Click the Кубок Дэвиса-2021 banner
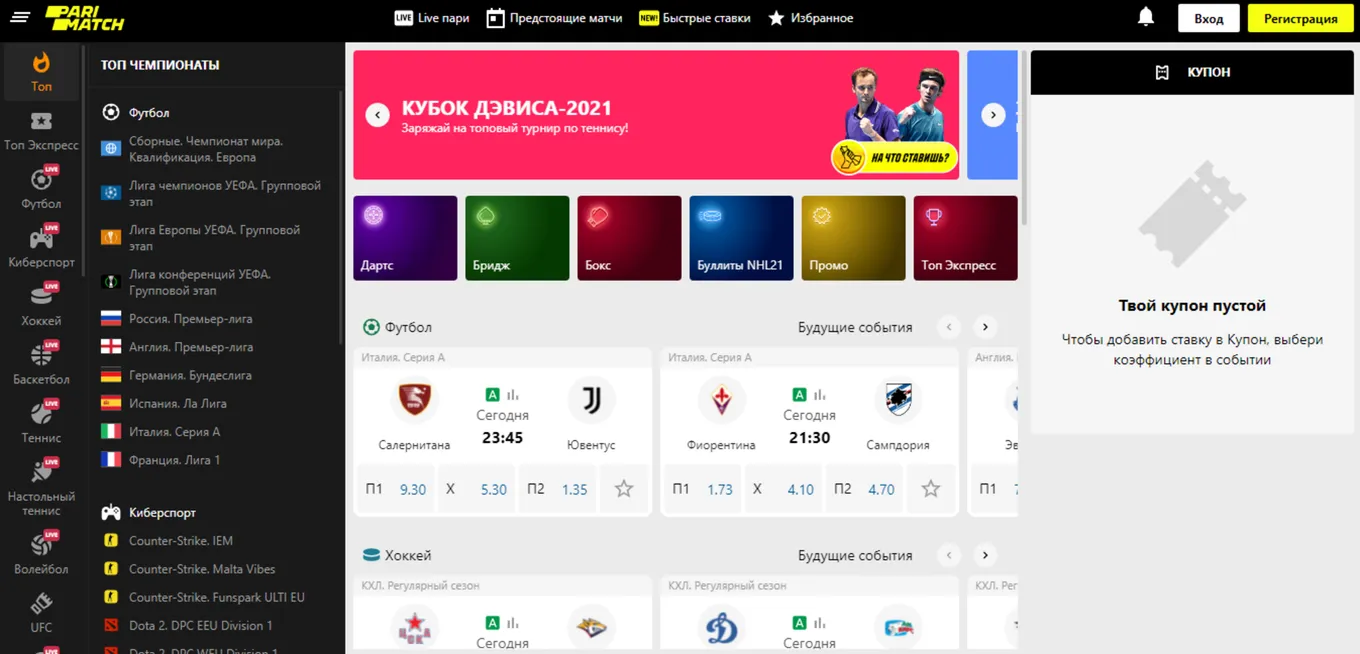Viewport: 1360px width, 654px height. tap(656, 115)
